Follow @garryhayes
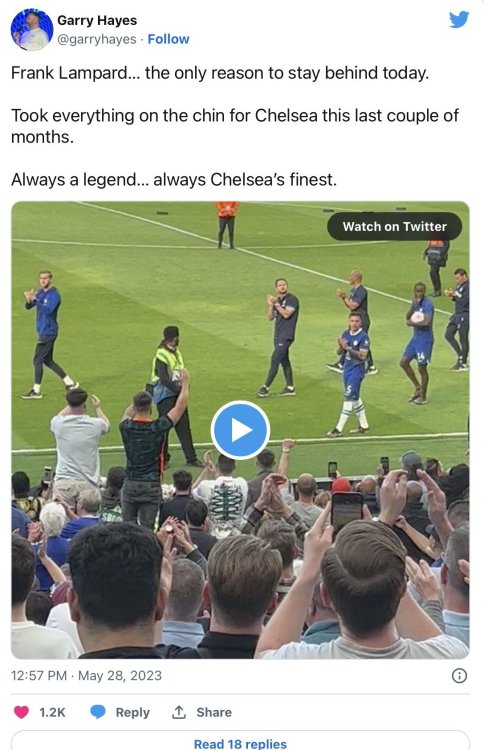The height and width of the screenshot is (750, 484). pos(168,39)
